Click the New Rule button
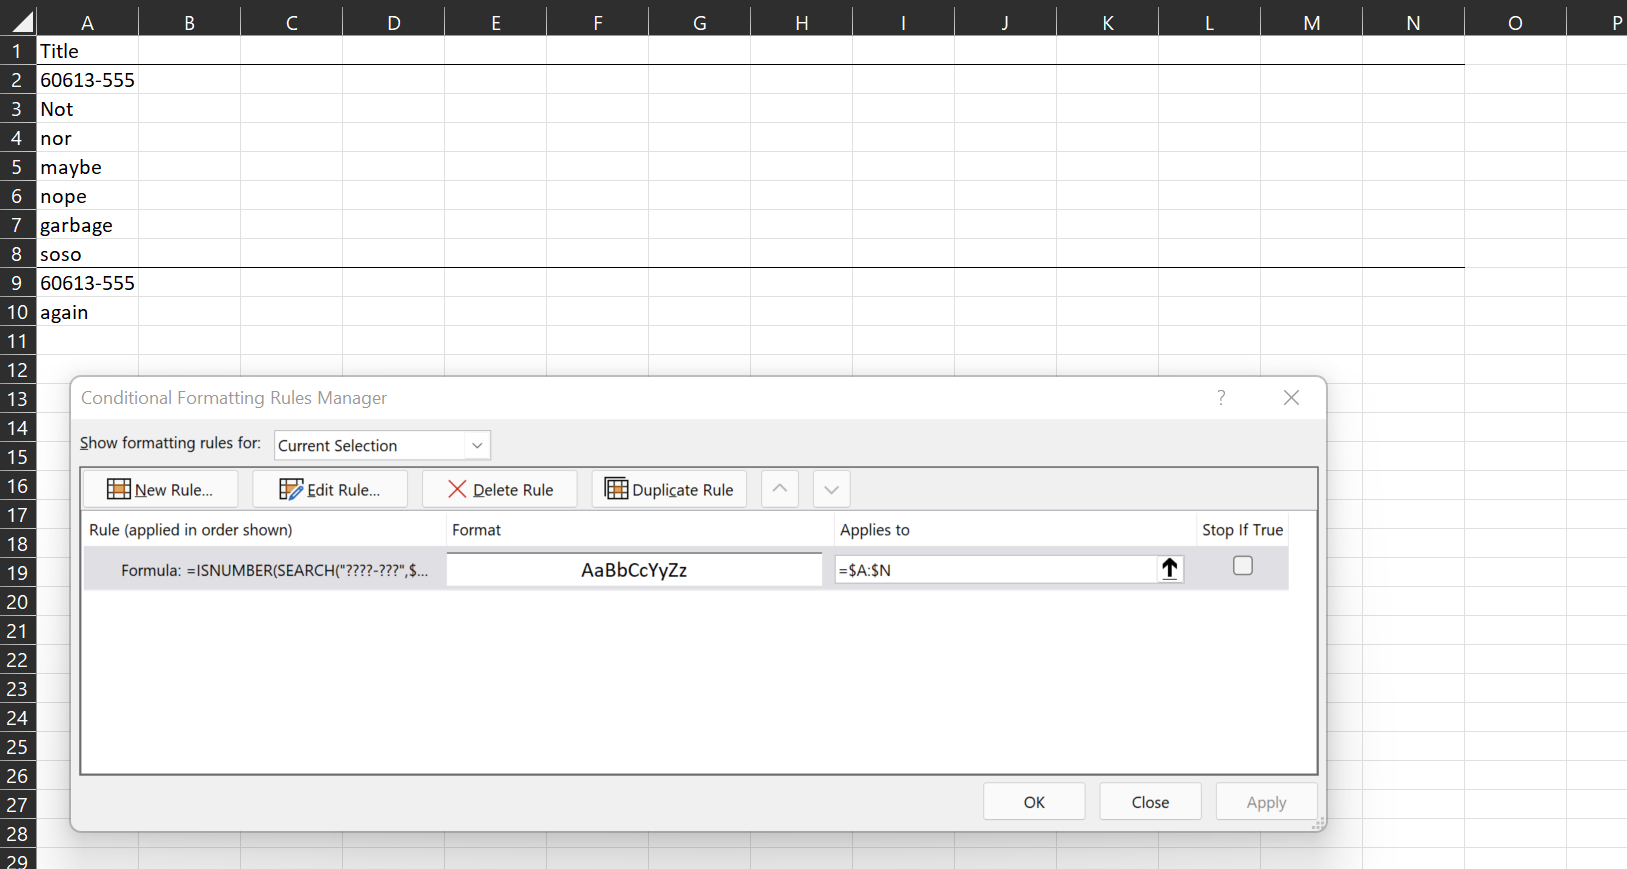Screen dimensions: 1627x869 (x=160, y=489)
